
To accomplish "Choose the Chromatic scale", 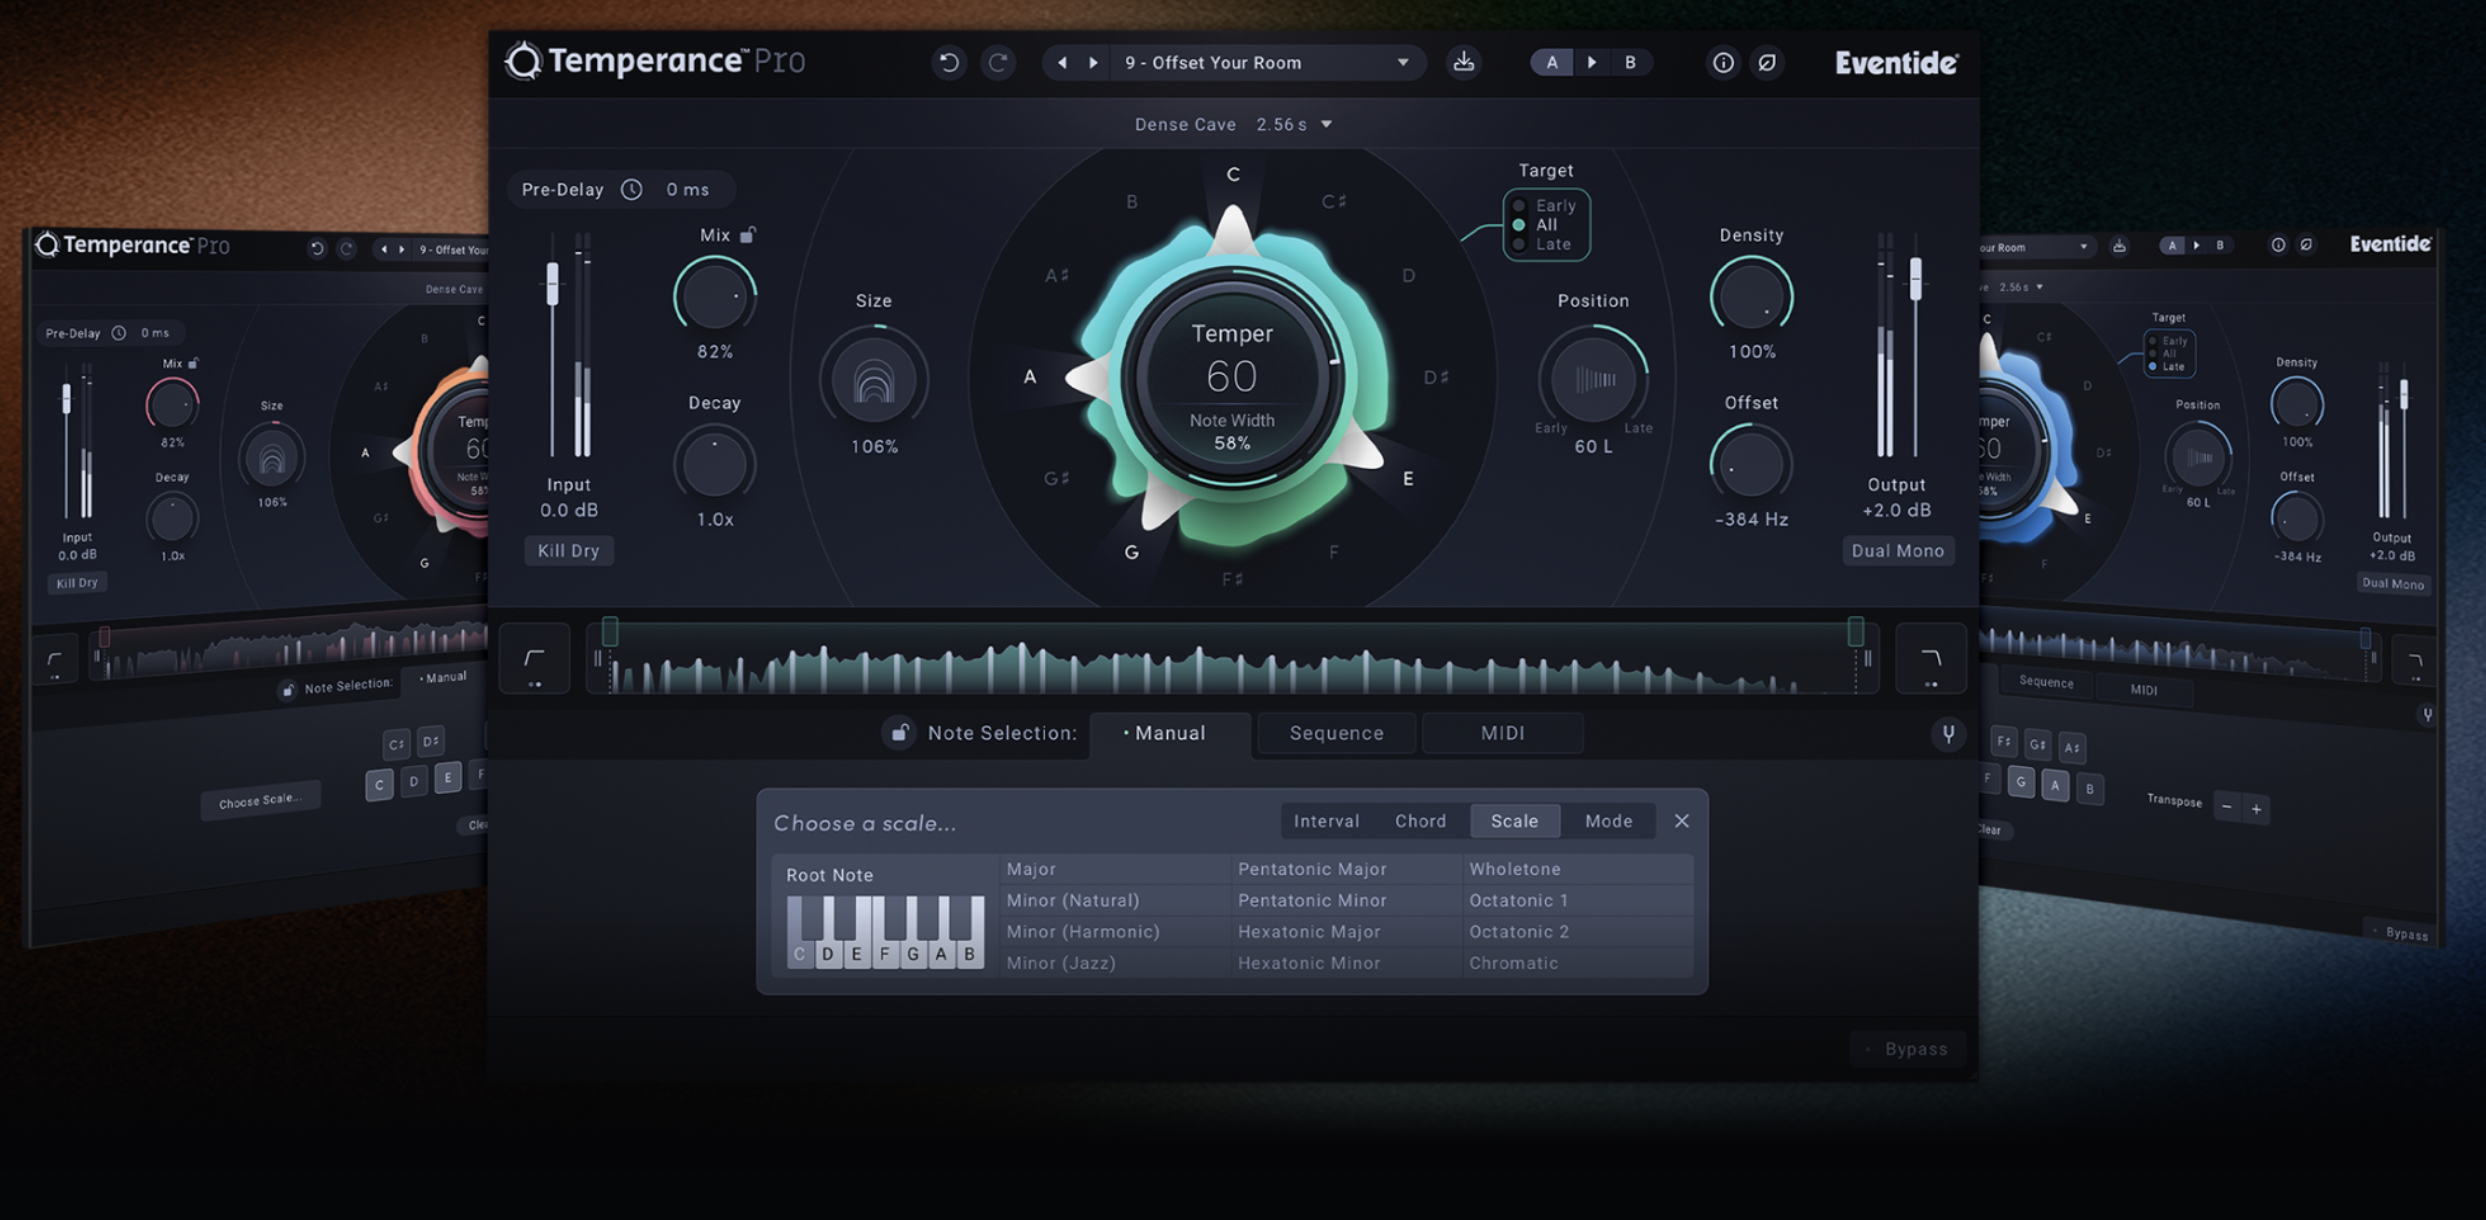I will pyautogui.click(x=1577, y=963).
